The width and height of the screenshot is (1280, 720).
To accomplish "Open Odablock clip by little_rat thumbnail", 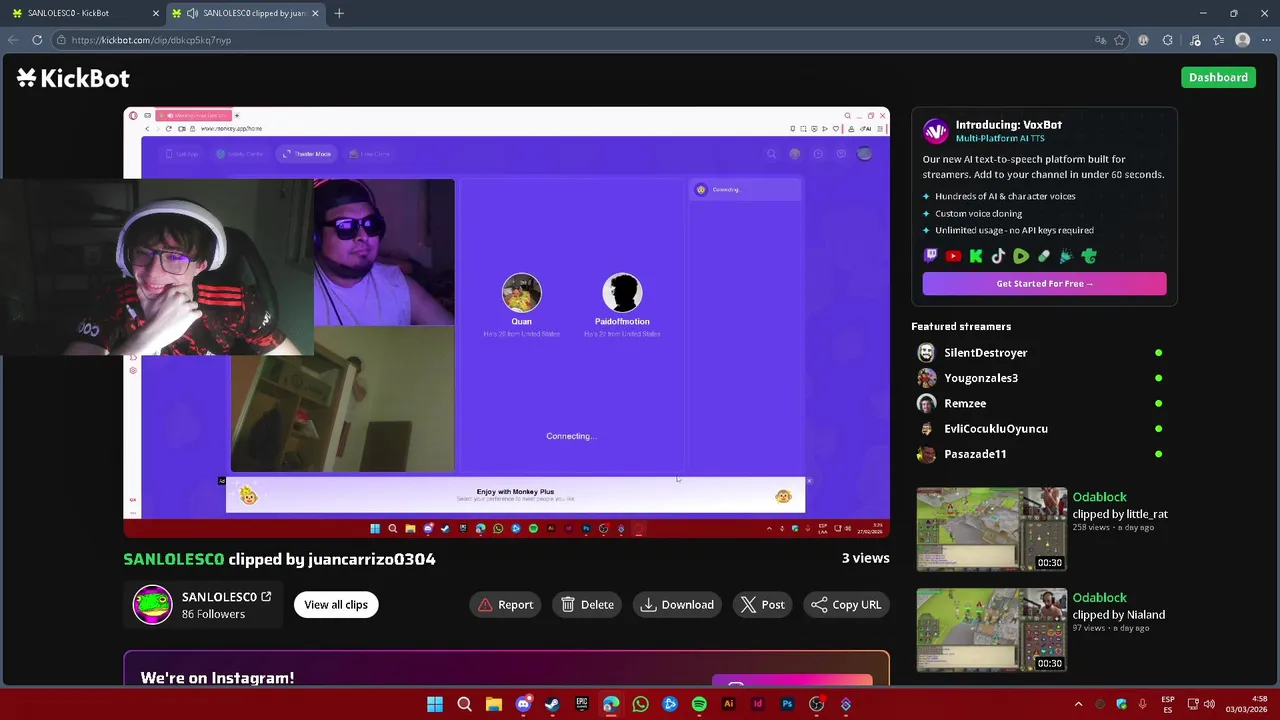I will tap(992, 529).
